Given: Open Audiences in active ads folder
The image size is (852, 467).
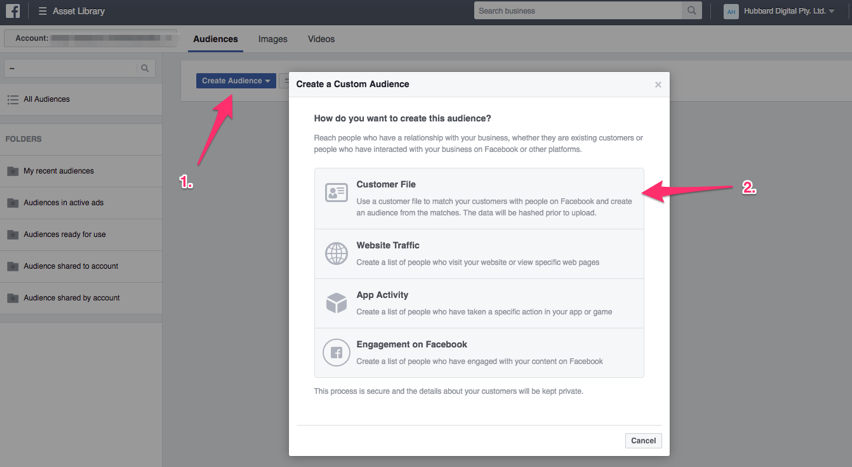Looking at the screenshot, I should click(x=81, y=203).
